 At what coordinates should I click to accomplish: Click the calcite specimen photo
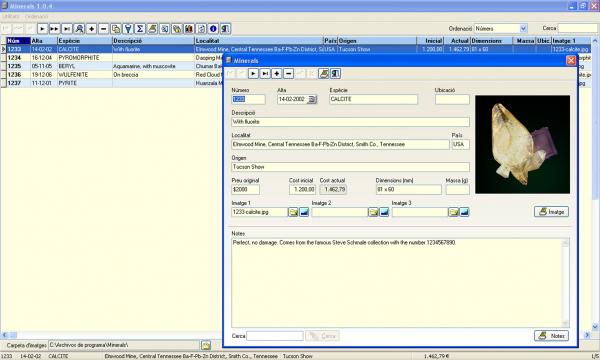point(522,144)
